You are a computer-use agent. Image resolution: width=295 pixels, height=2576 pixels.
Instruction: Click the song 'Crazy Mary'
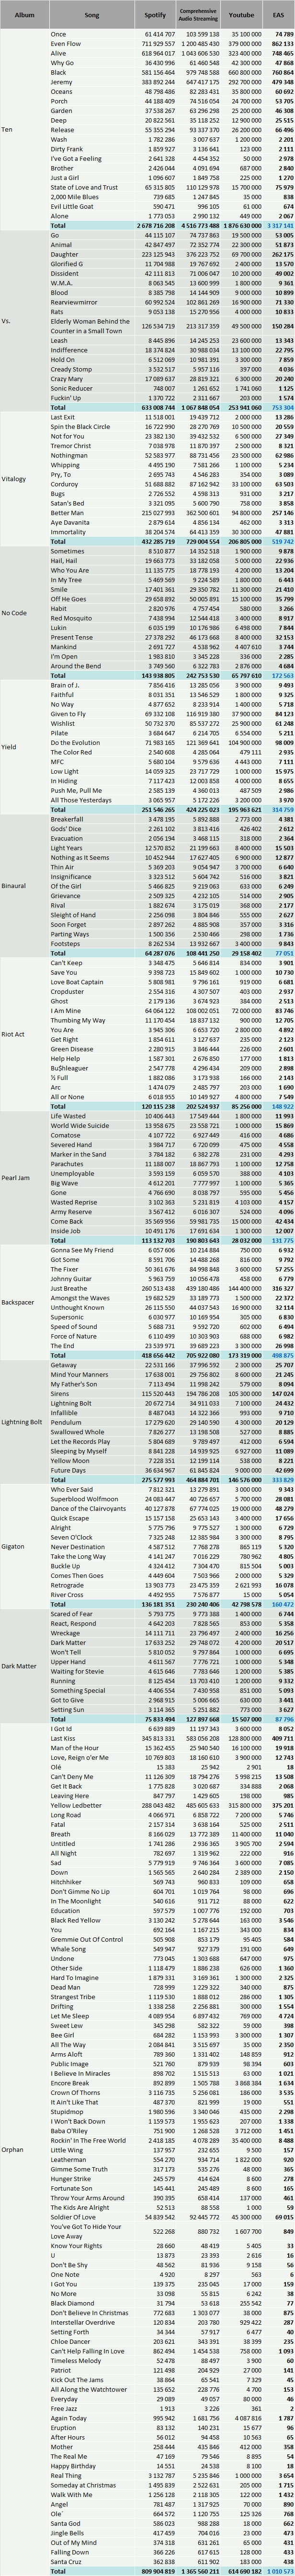[67, 379]
